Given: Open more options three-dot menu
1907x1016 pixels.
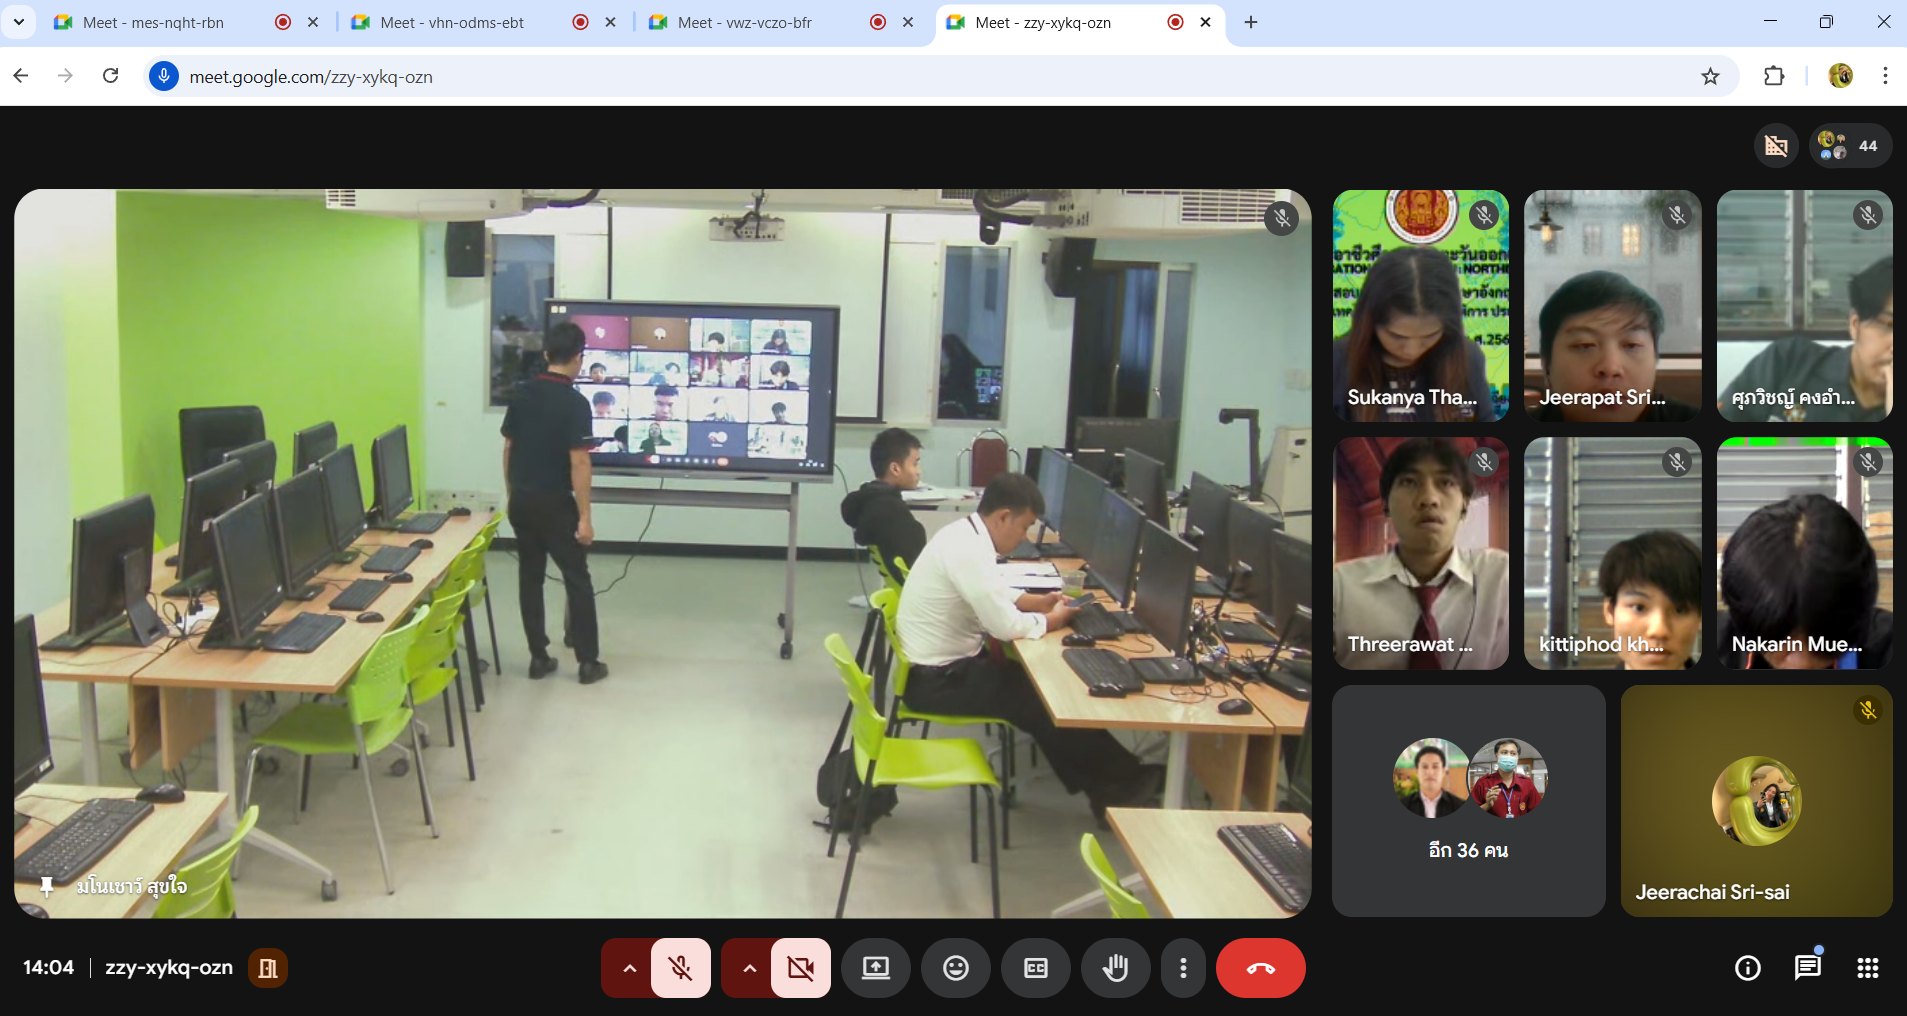Looking at the screenshot, I should tap(1183, 968).
